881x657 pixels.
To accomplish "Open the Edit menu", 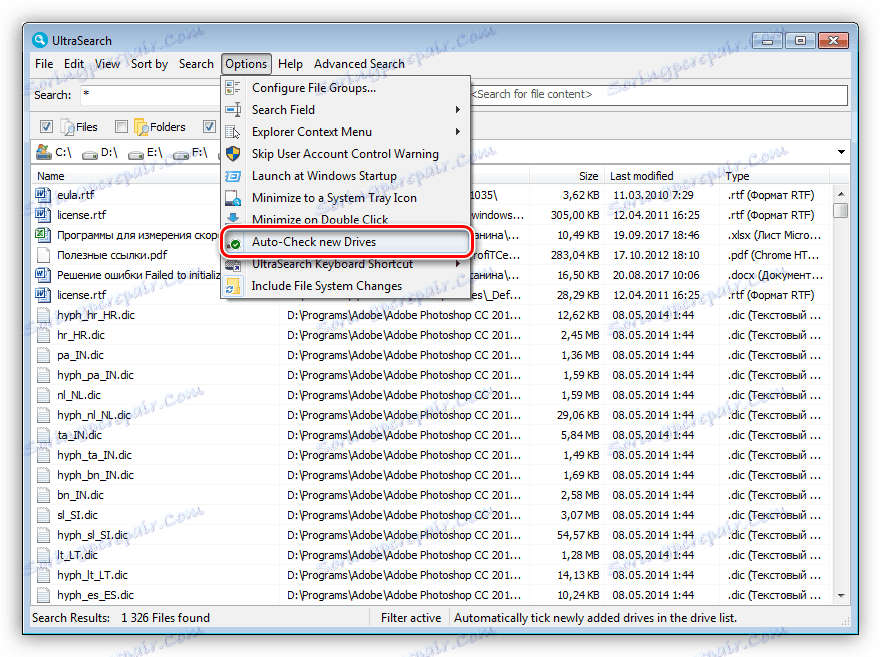I will click(x=74, y=64).
